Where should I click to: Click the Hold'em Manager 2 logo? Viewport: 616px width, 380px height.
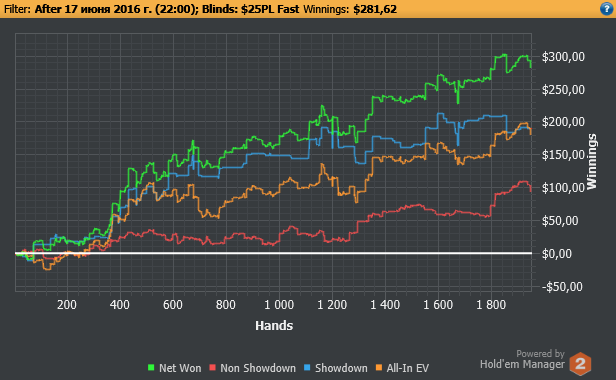580,364
